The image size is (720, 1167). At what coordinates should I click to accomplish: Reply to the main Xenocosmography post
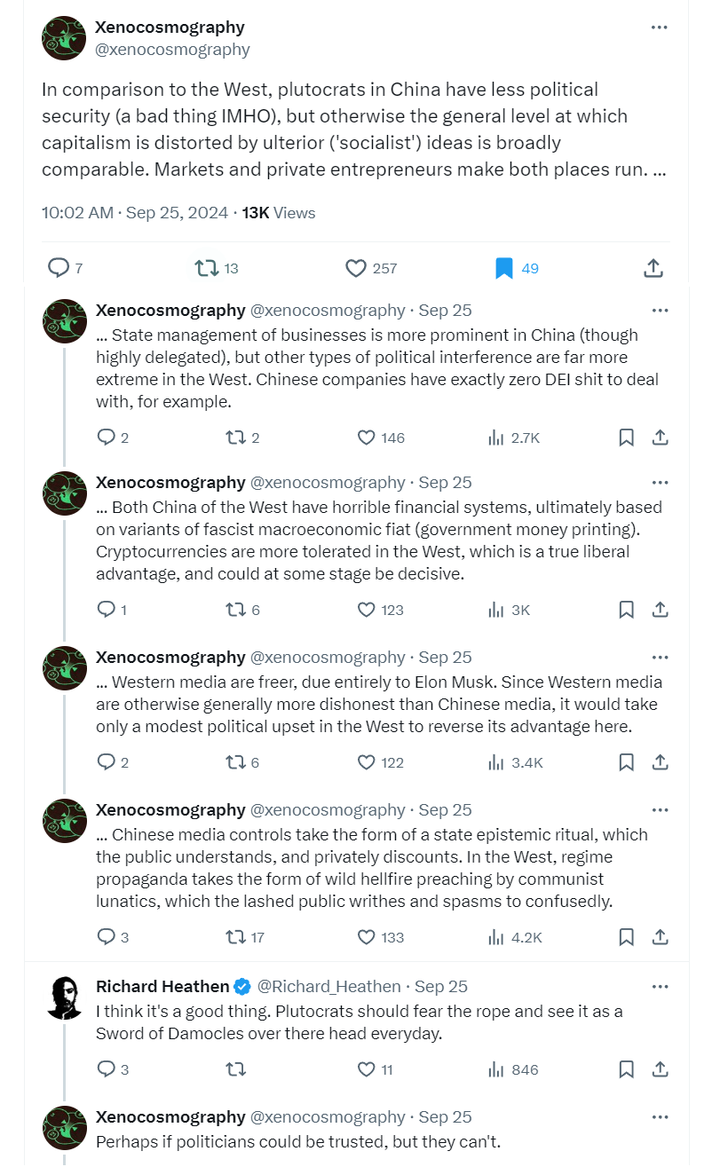click(x=60, y=268)
